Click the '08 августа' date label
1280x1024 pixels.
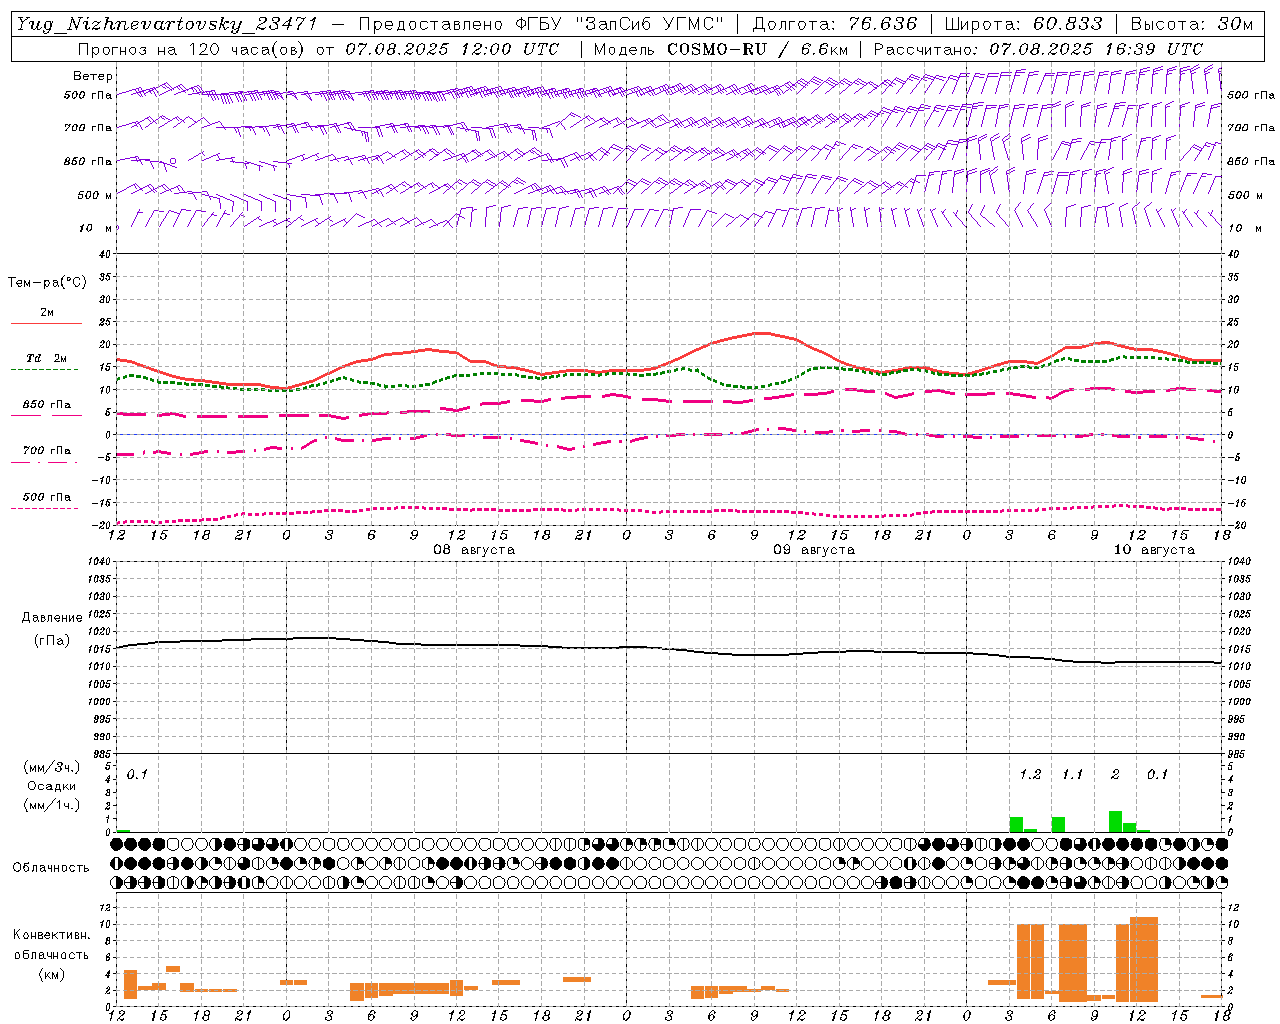(x=474, y=550)
